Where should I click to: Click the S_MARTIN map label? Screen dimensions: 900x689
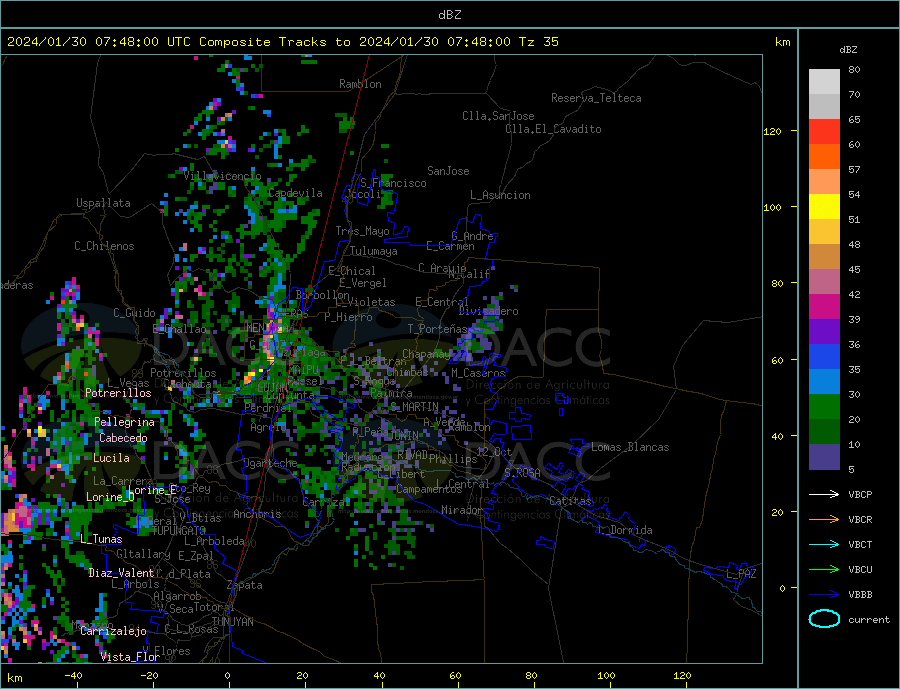414,407
